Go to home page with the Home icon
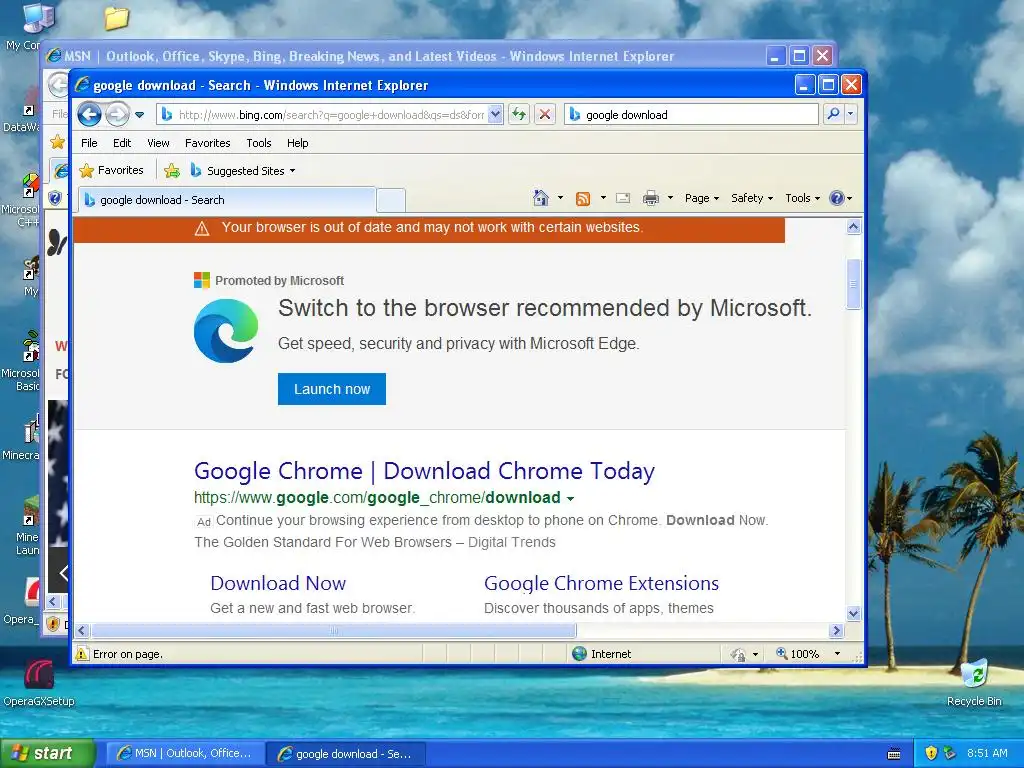 (541, 198)
